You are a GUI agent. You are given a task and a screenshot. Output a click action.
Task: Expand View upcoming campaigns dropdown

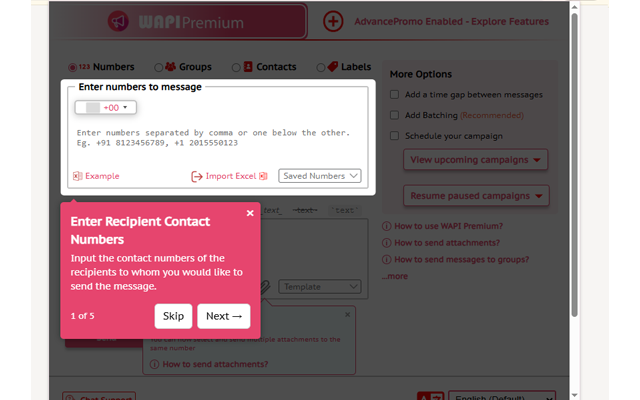476,160
